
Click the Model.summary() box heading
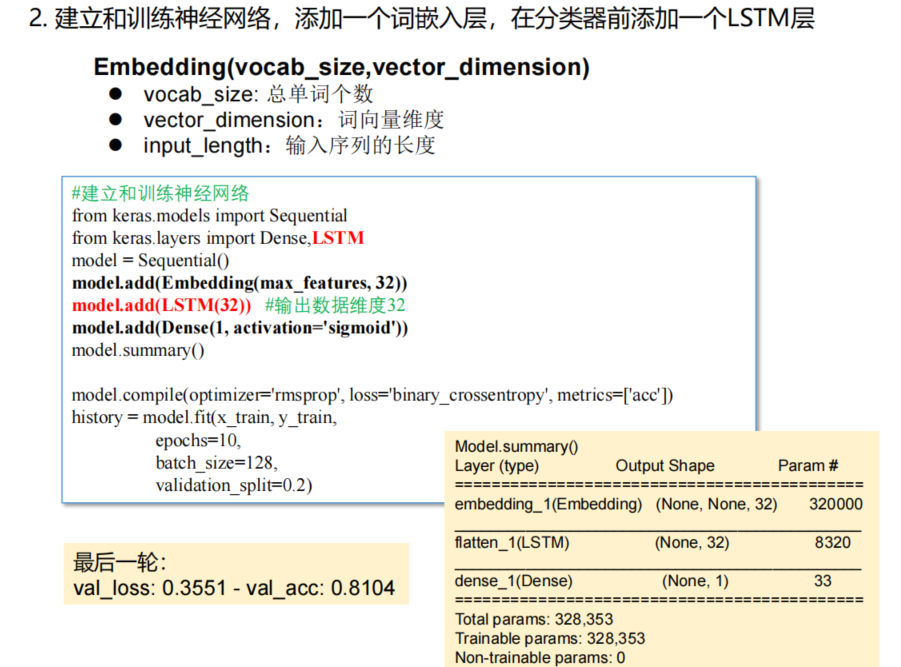point(517,446)
